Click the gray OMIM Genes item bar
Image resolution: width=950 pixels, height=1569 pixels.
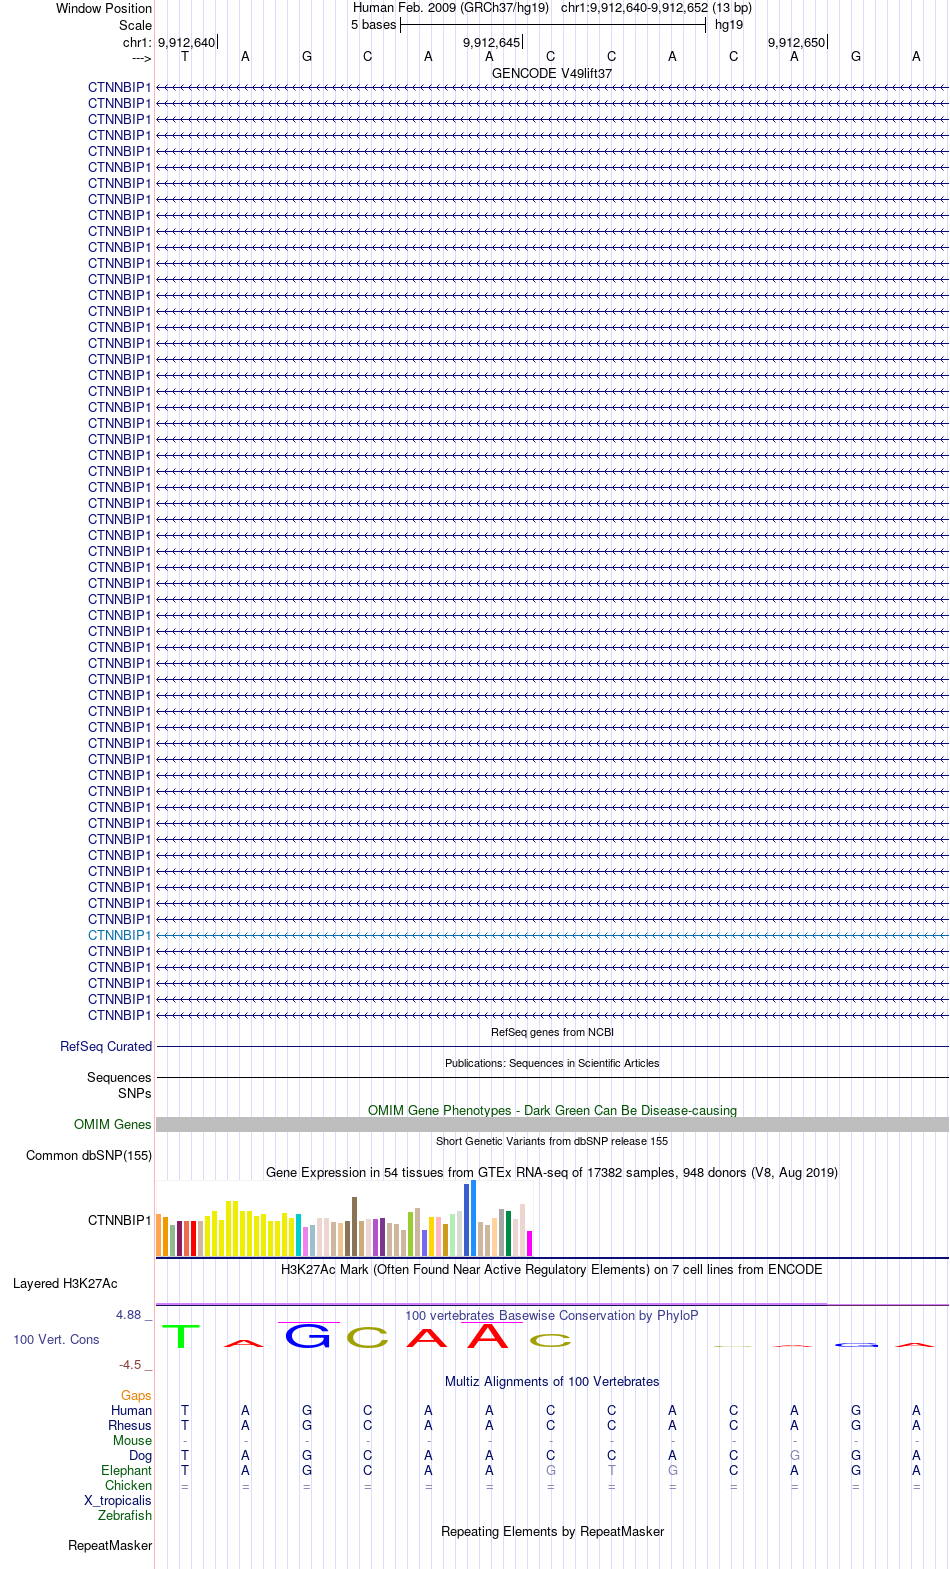tap(552, 1124)
